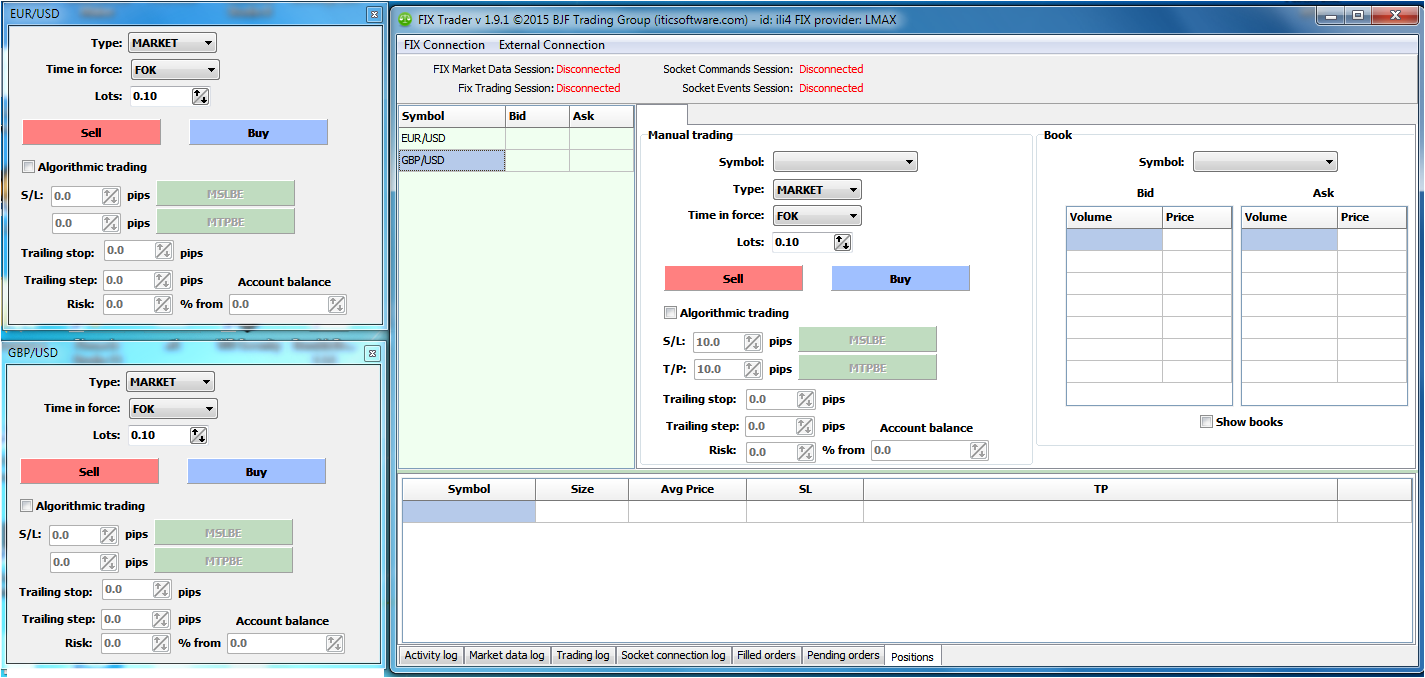Close the GBP/USD window

(371, 353)
